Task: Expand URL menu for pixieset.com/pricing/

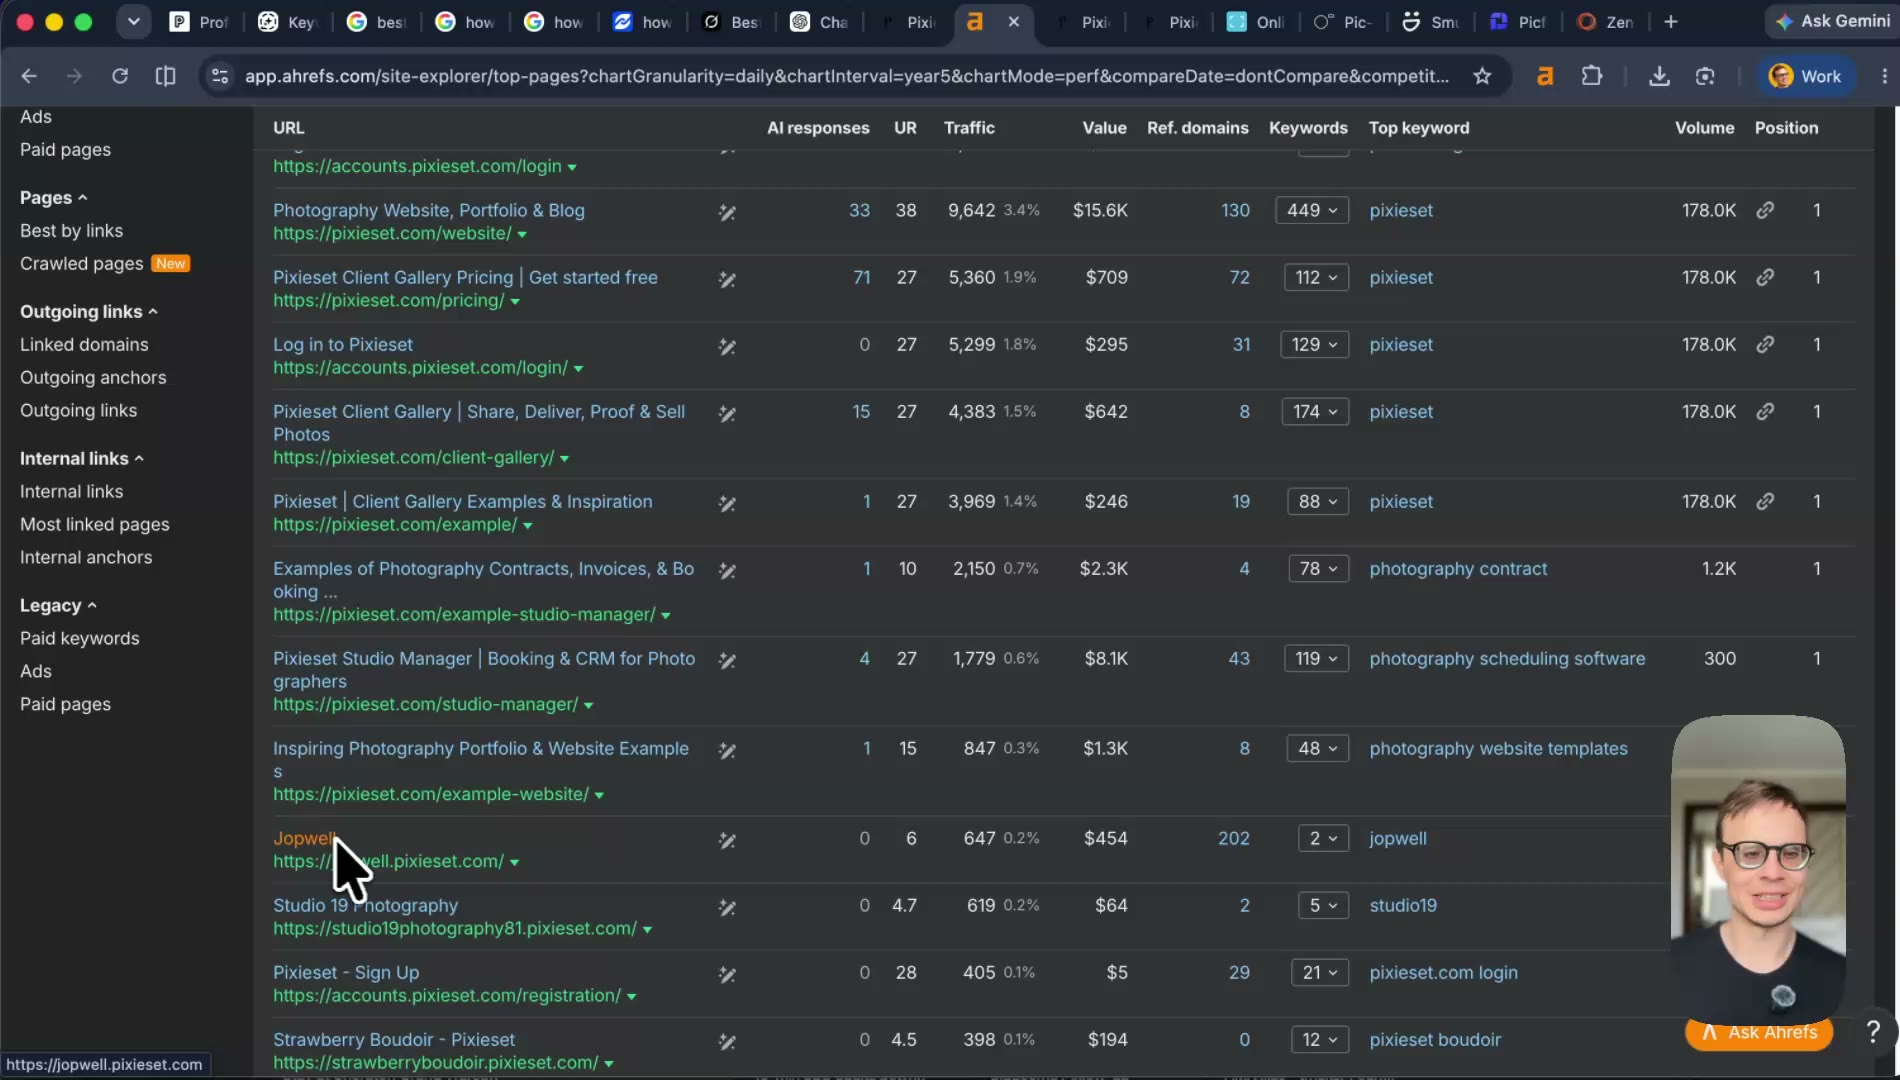Action: [x=515, y=301]
